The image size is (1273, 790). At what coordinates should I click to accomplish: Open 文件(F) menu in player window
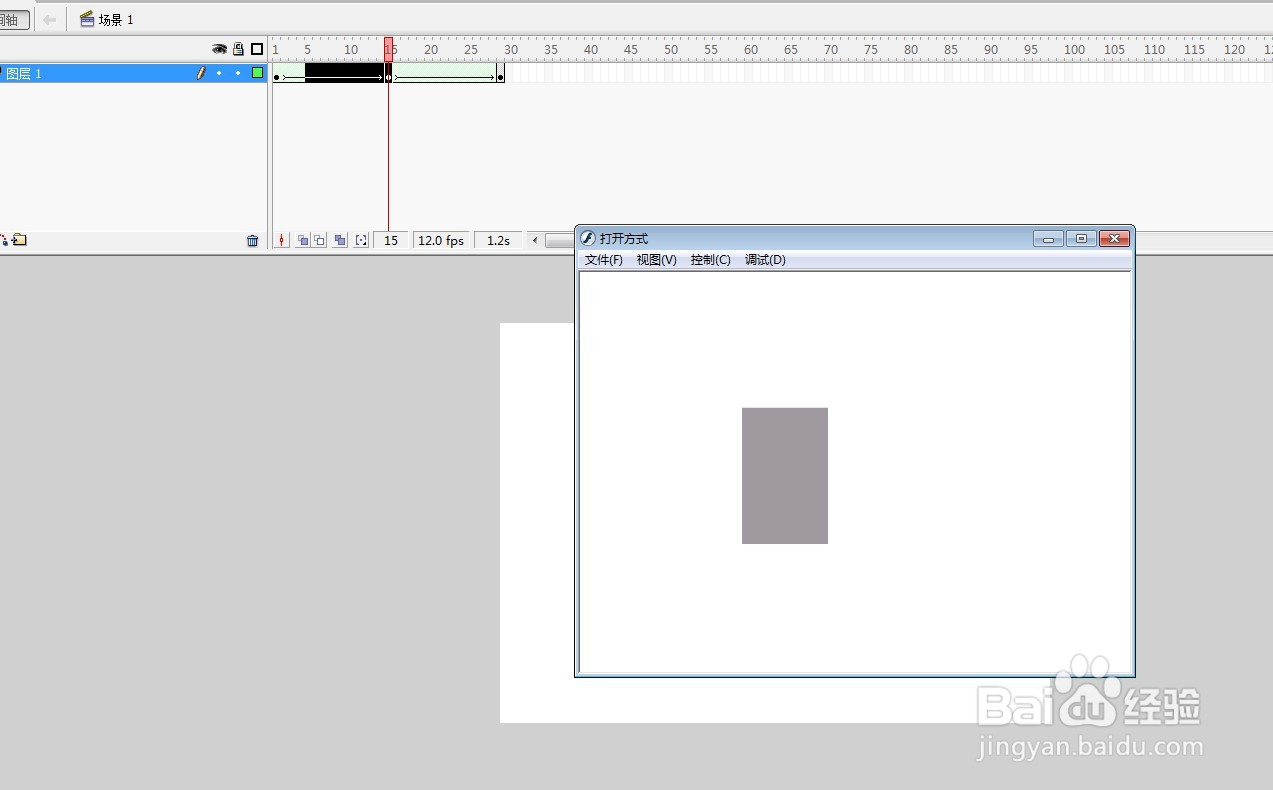604,260
